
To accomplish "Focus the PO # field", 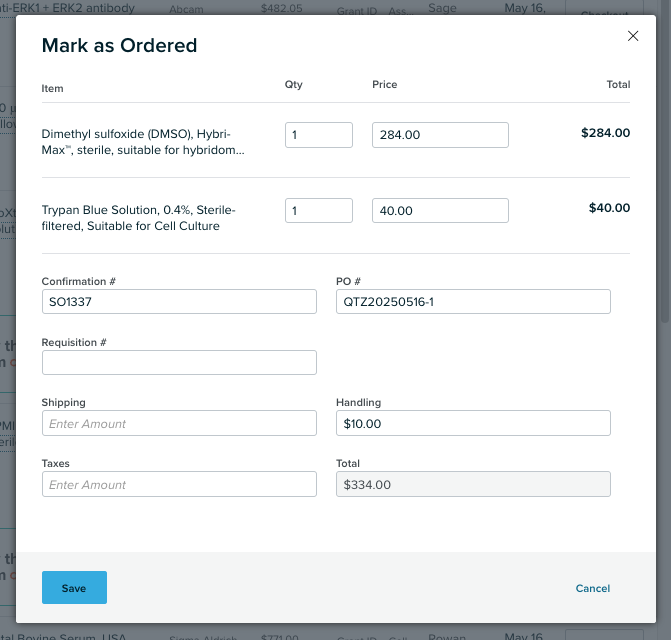I will coord(473,302).
